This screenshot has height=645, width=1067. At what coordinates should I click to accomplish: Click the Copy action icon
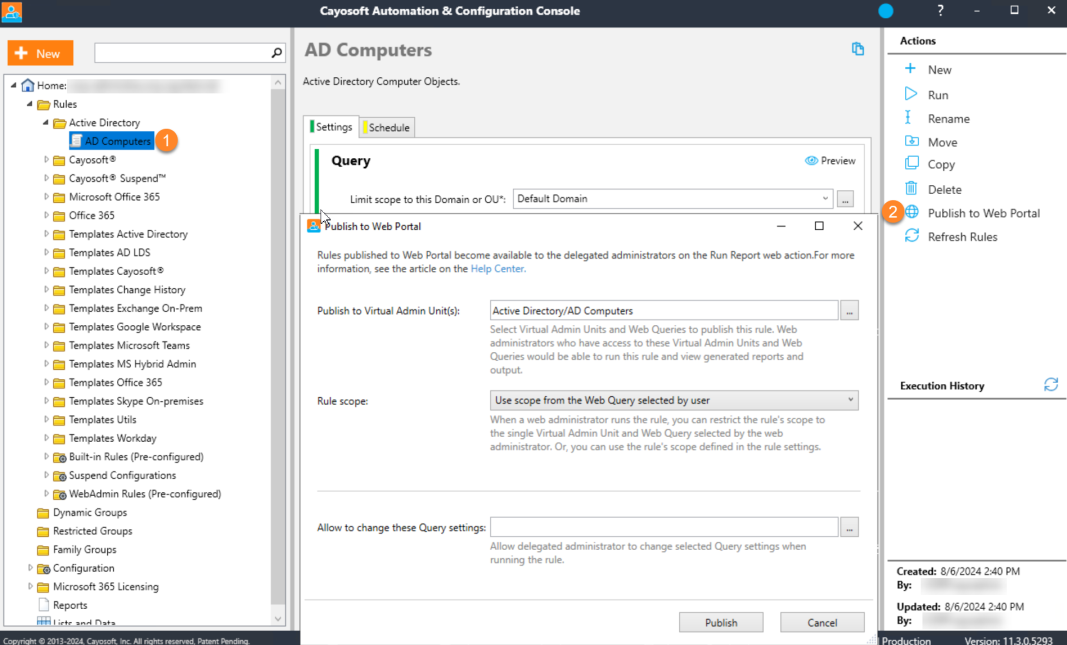tap(911, 163)
